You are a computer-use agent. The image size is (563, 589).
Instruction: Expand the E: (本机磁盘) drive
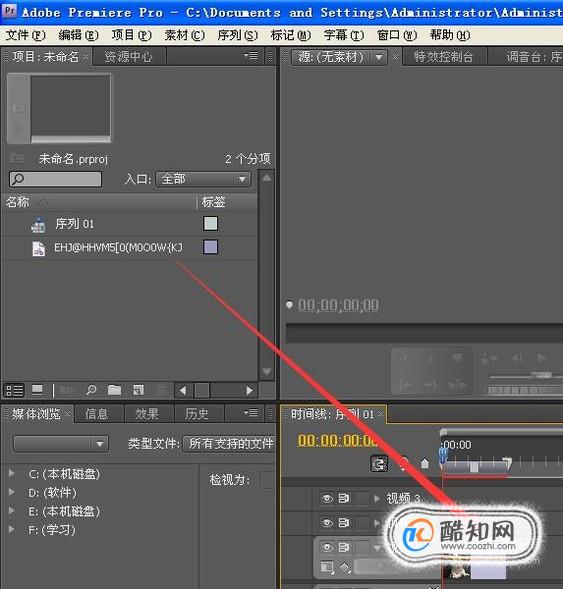pos(12,510)
